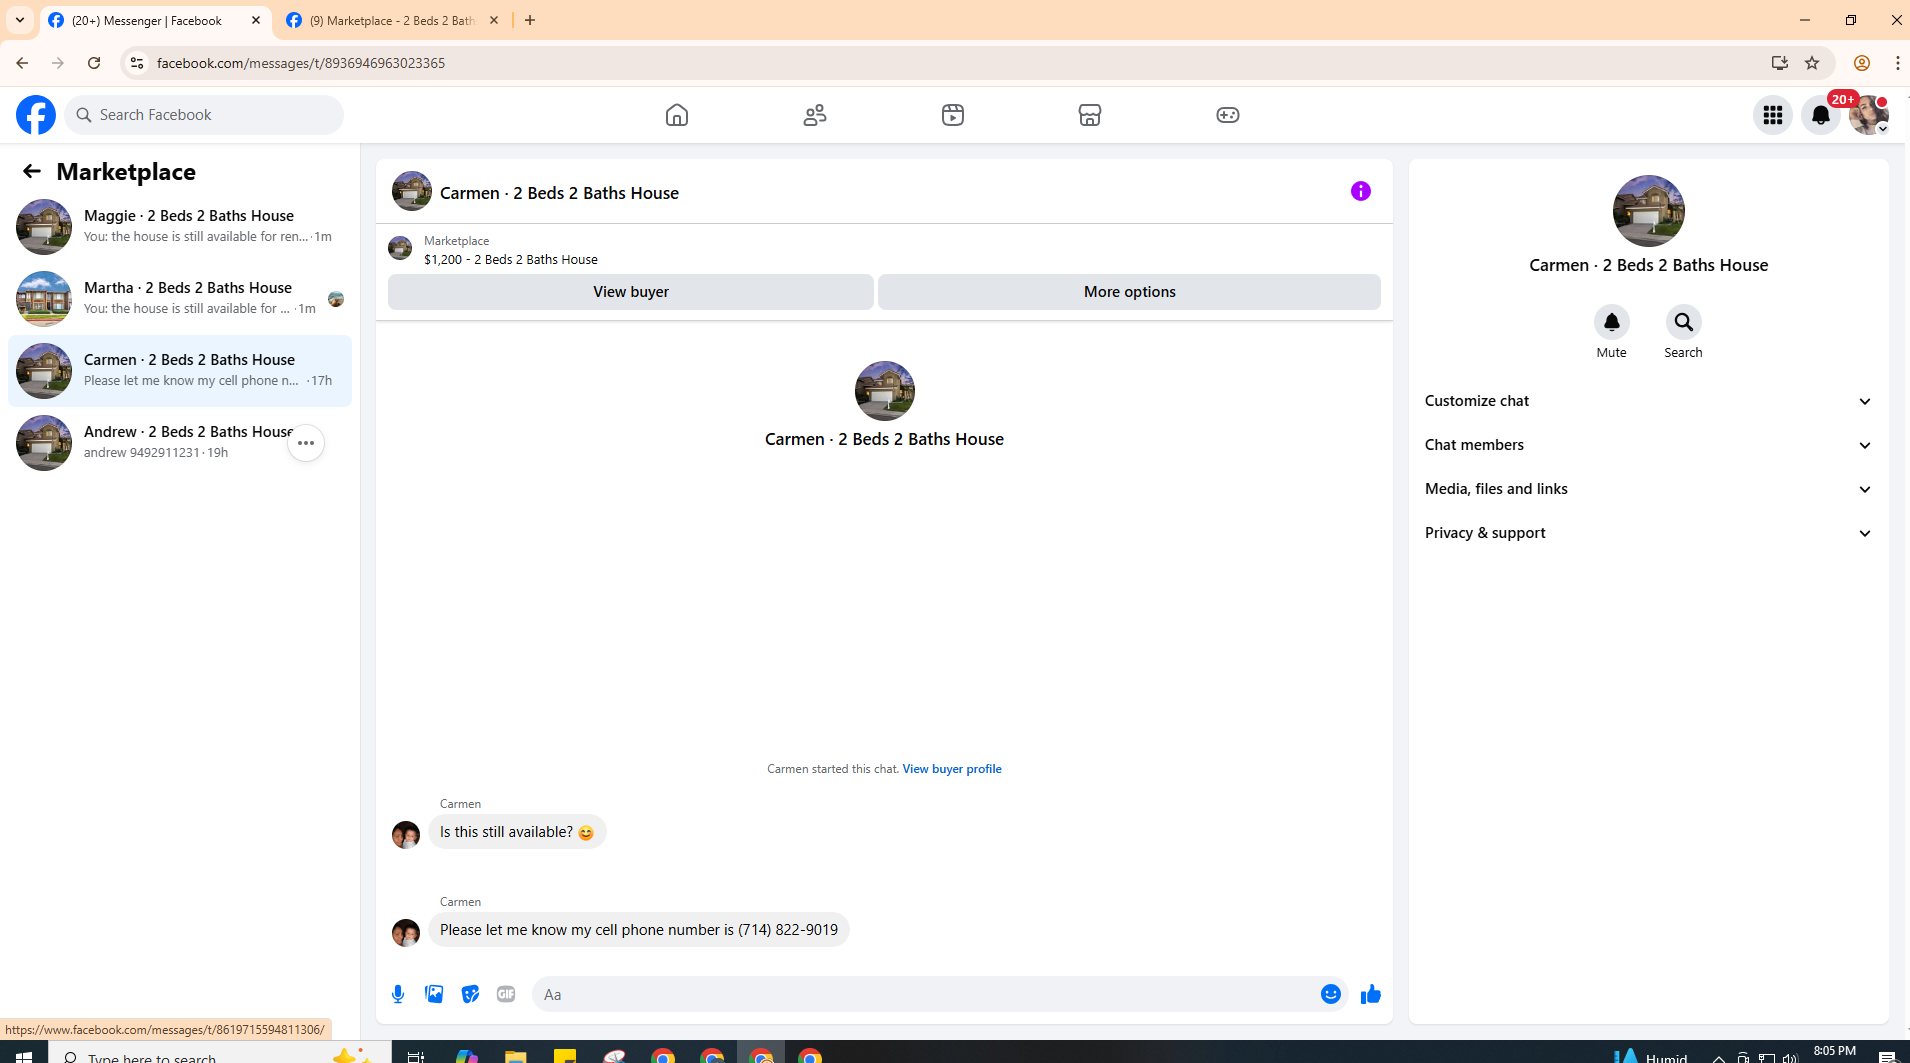The height and width of the screenshot is (1063, 1910).
Task: Select Carmen · 2 Beds 2 Baths House chat
Action: click(x=180, y=371)
